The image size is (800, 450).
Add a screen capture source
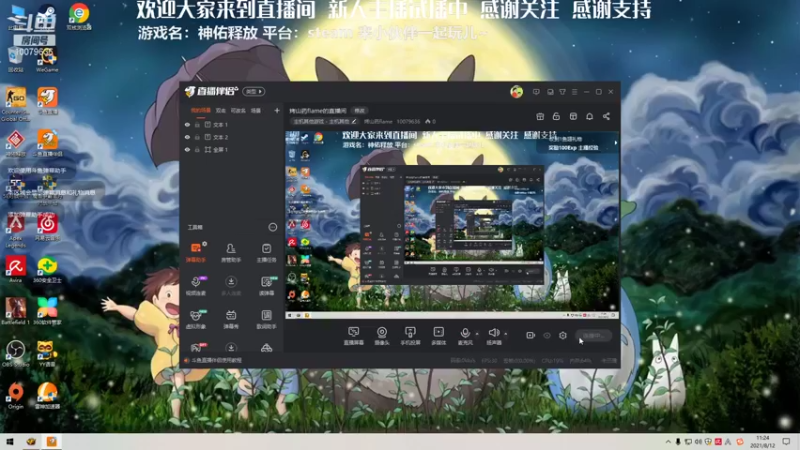(x=353, y=336)
